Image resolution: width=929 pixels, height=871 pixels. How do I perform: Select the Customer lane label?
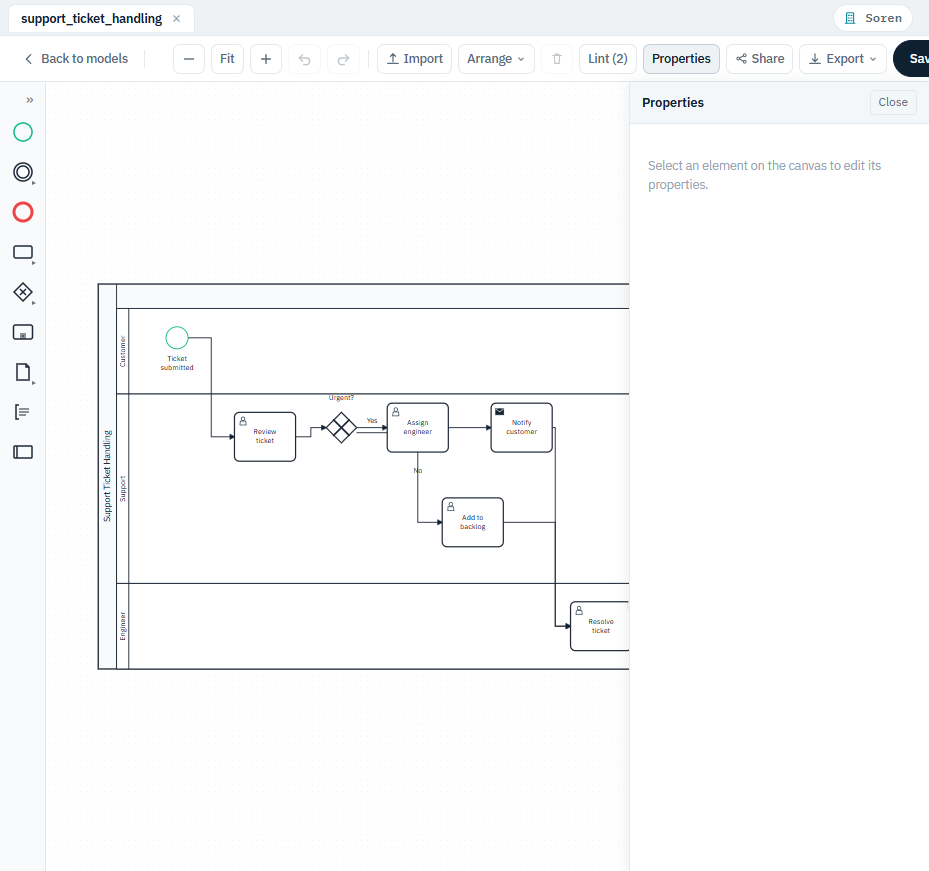click(x=123, y=351)
